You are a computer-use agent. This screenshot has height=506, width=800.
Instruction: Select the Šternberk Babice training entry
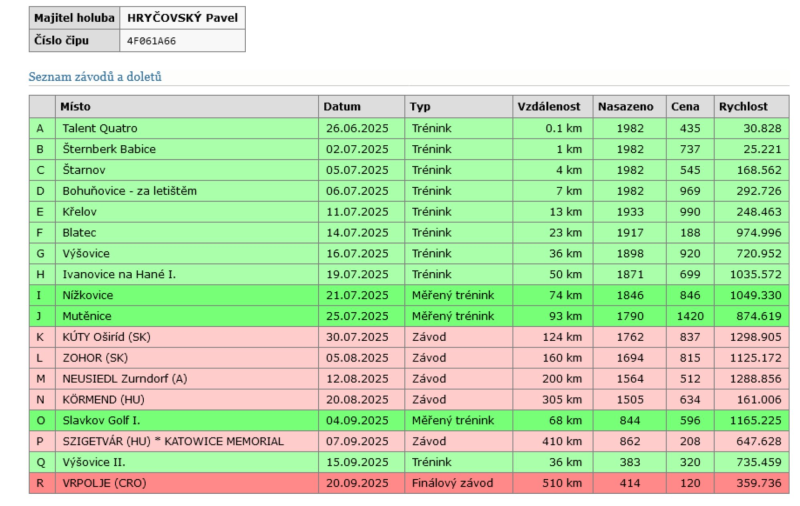coord(109,149)
